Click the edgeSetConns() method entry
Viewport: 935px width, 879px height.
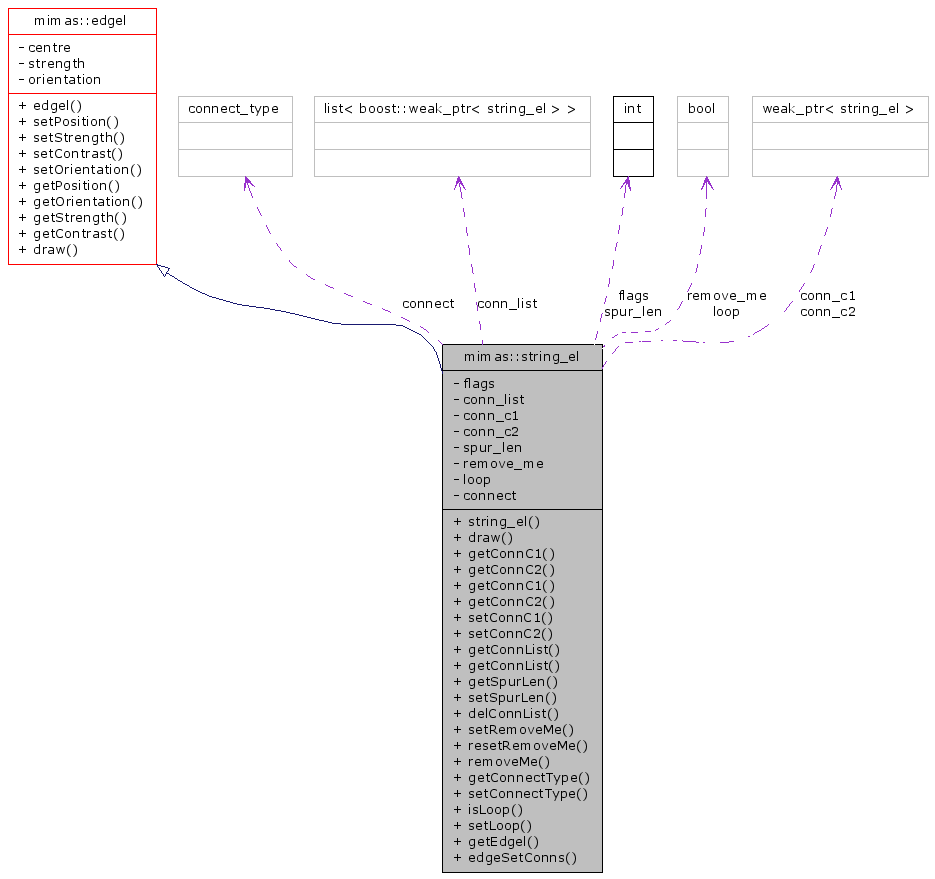515,857
